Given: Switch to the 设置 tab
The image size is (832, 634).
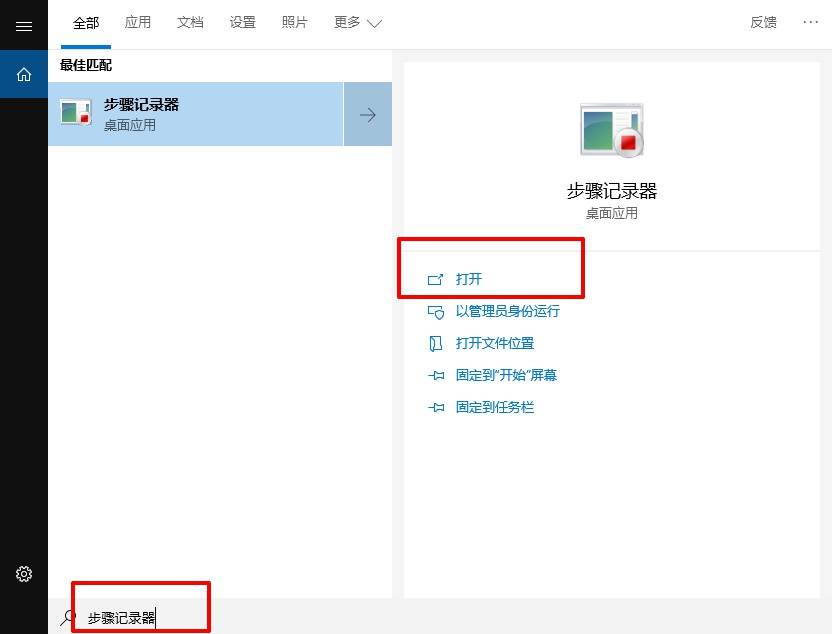Looking at the screenshot, I should [242, 22].
